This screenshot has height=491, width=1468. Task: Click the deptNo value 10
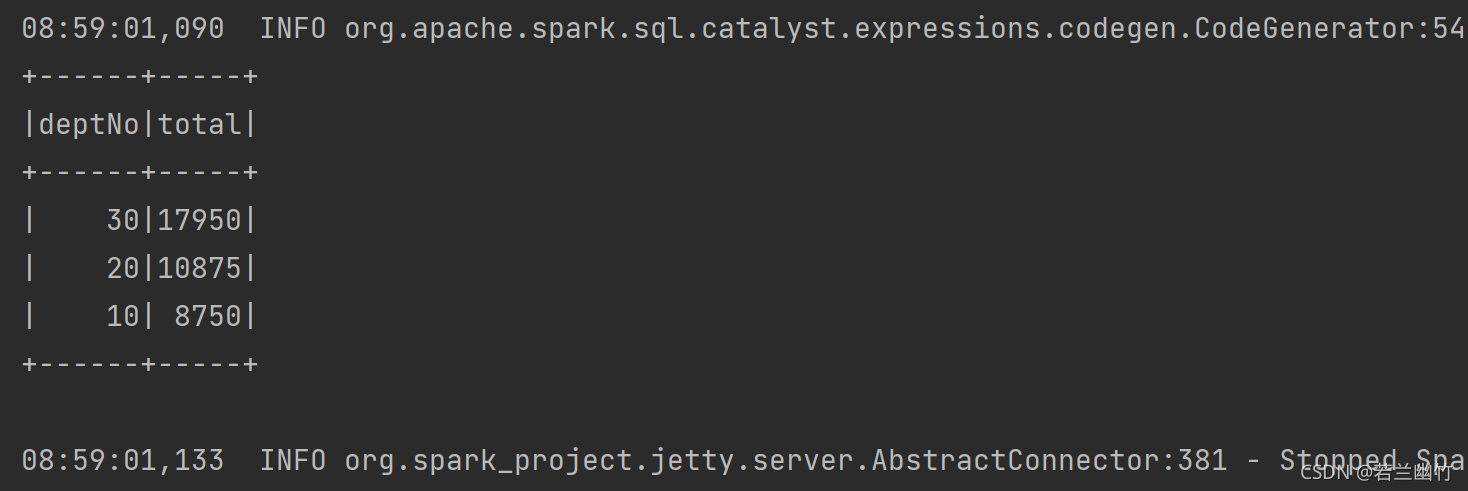click(x=123, y=316)
